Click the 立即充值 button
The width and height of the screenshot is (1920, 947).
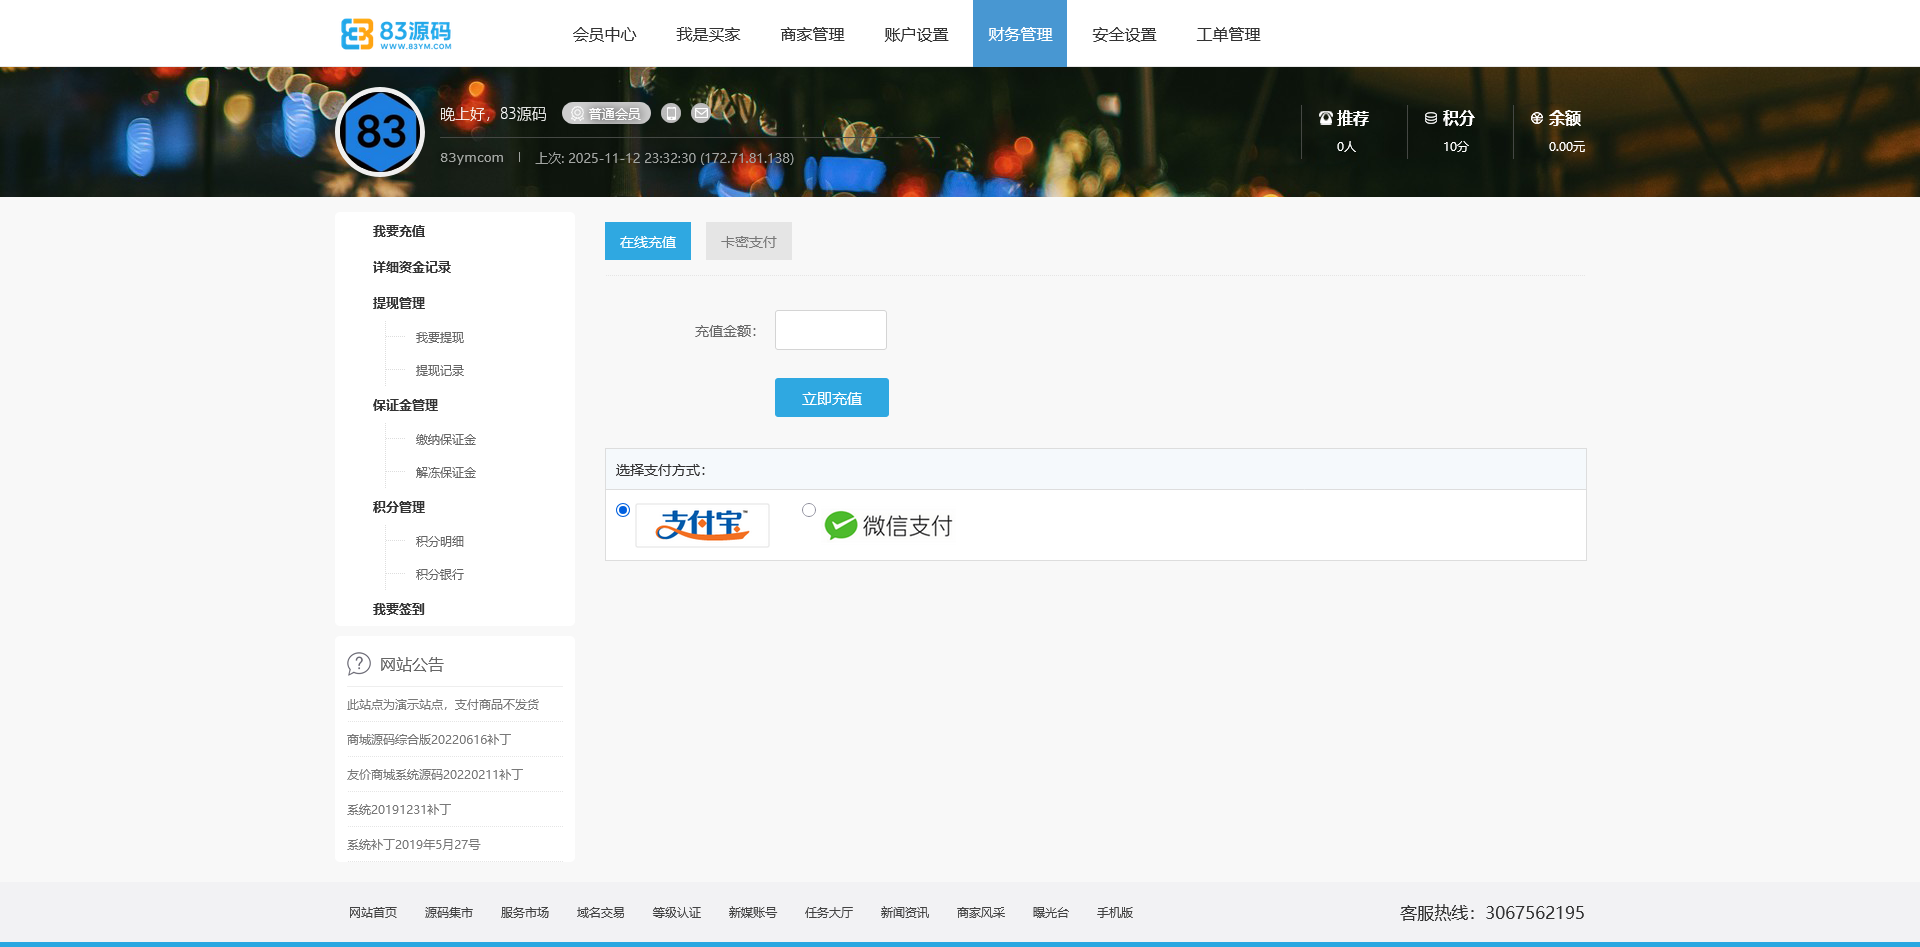pyautogui.click(x=832, y=398)
